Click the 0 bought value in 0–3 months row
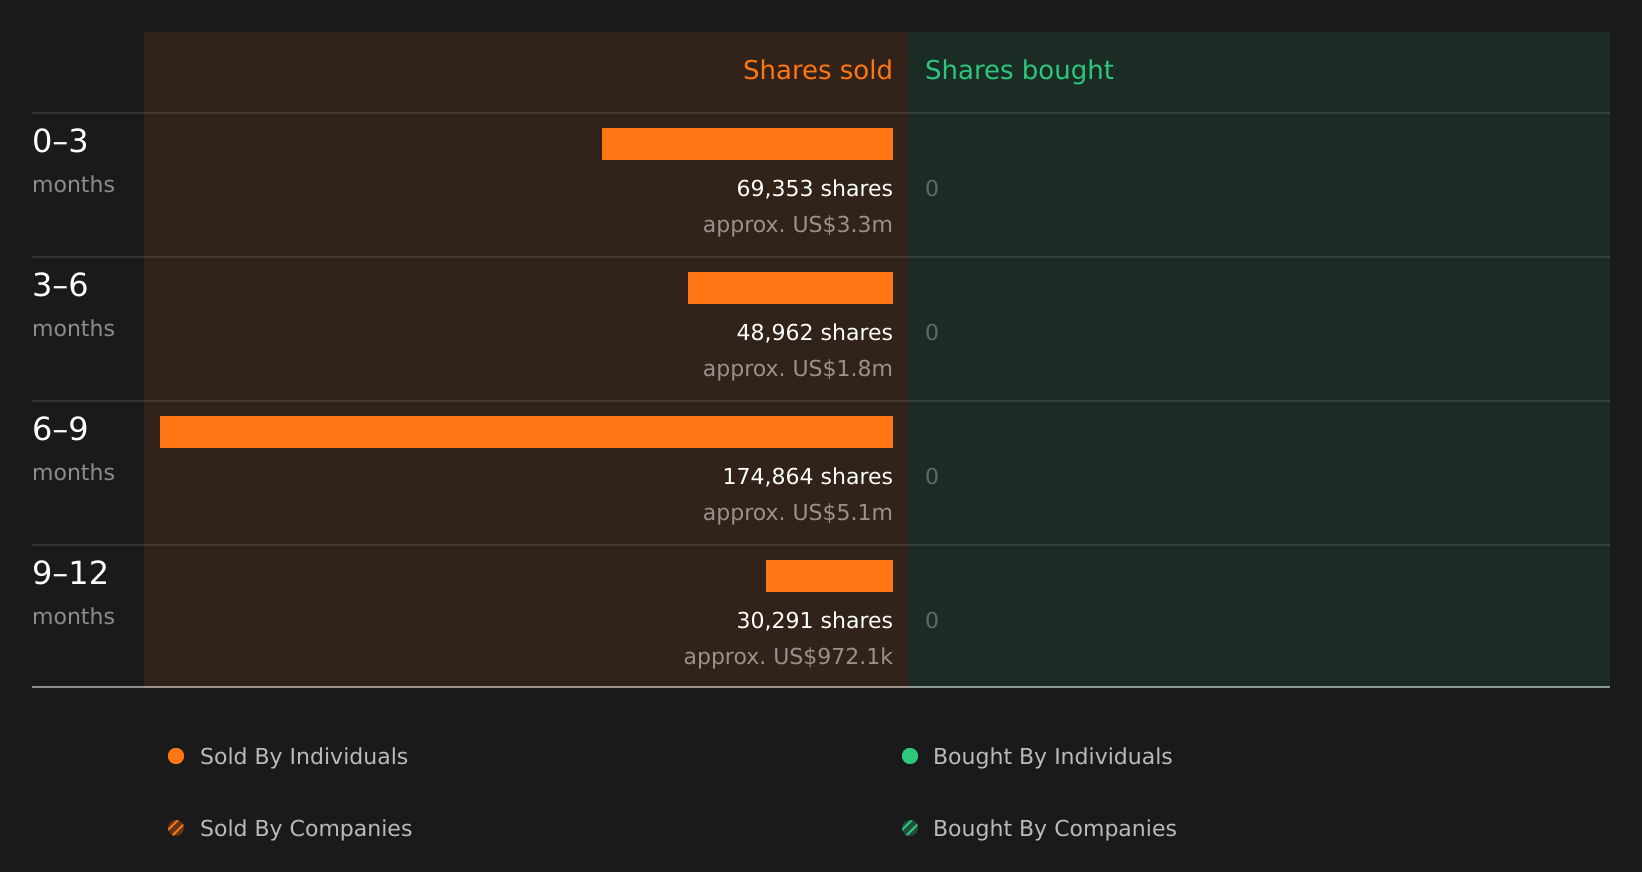Image resolution: width=1642 pixels, height=872 pixels. coord(932,189)
